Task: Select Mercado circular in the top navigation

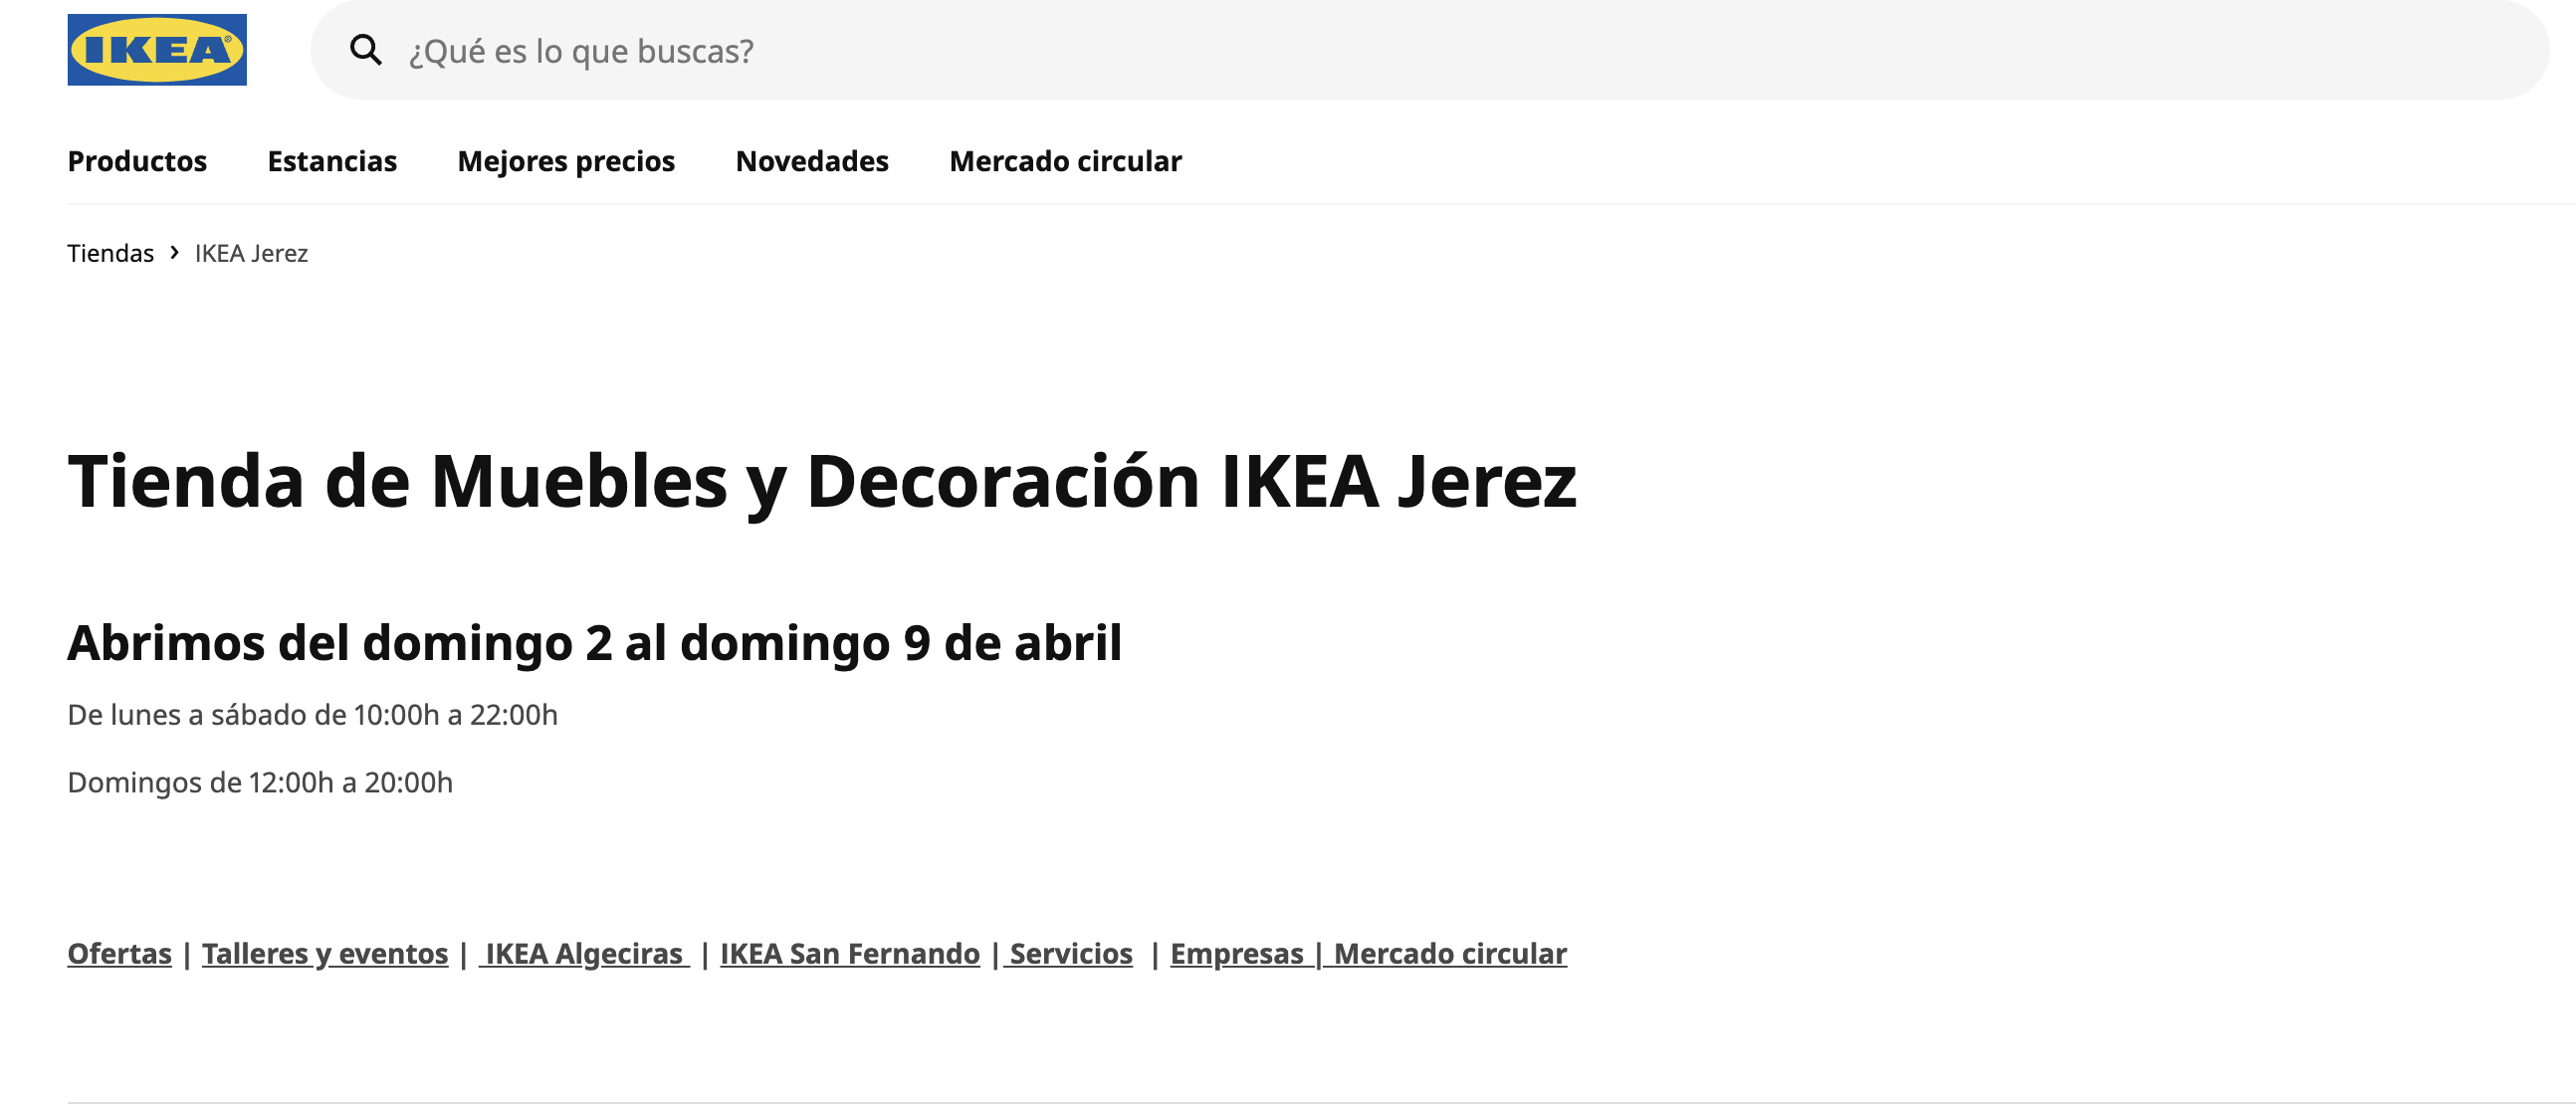Action: tap(1065, 161)
